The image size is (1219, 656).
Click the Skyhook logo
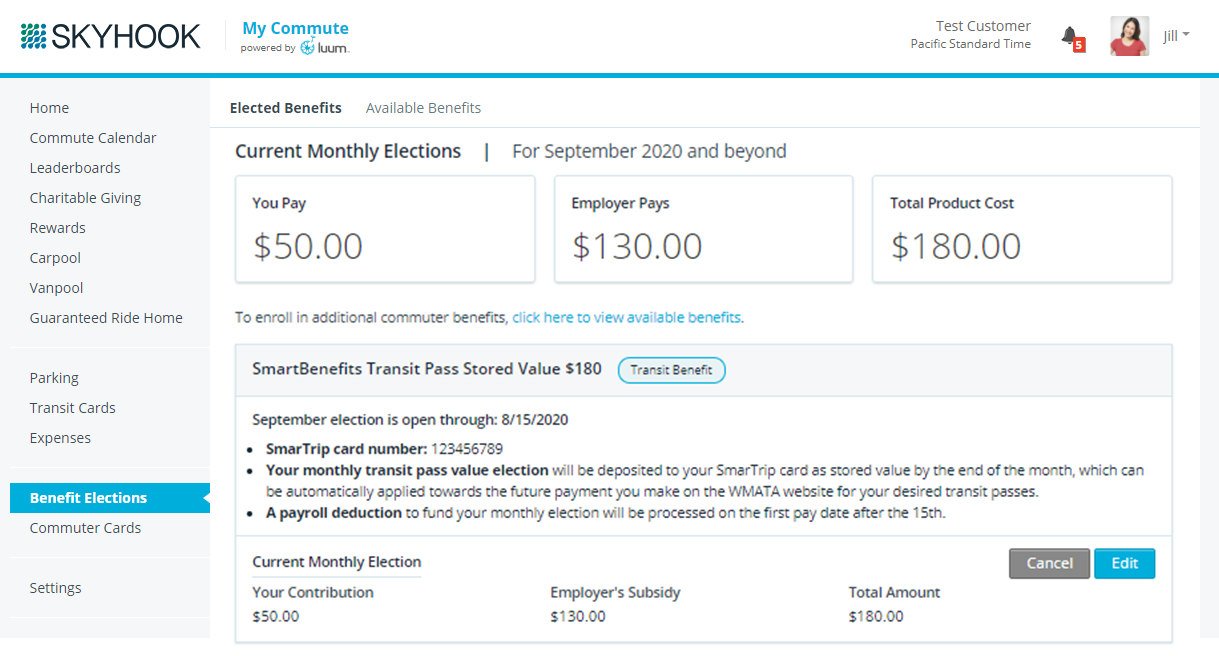[x=110, y=37]
